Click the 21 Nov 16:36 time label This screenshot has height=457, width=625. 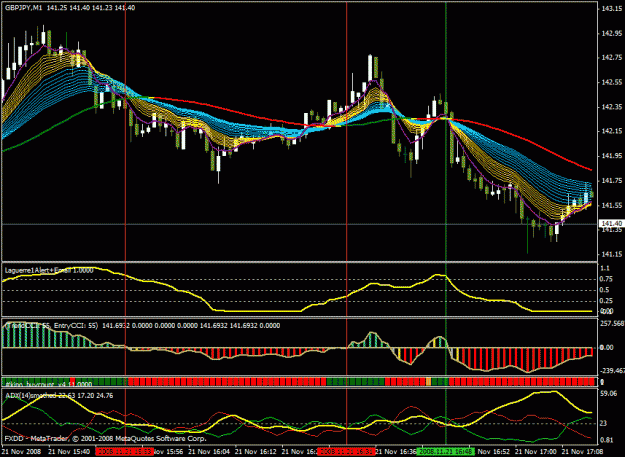click(395, 452)
